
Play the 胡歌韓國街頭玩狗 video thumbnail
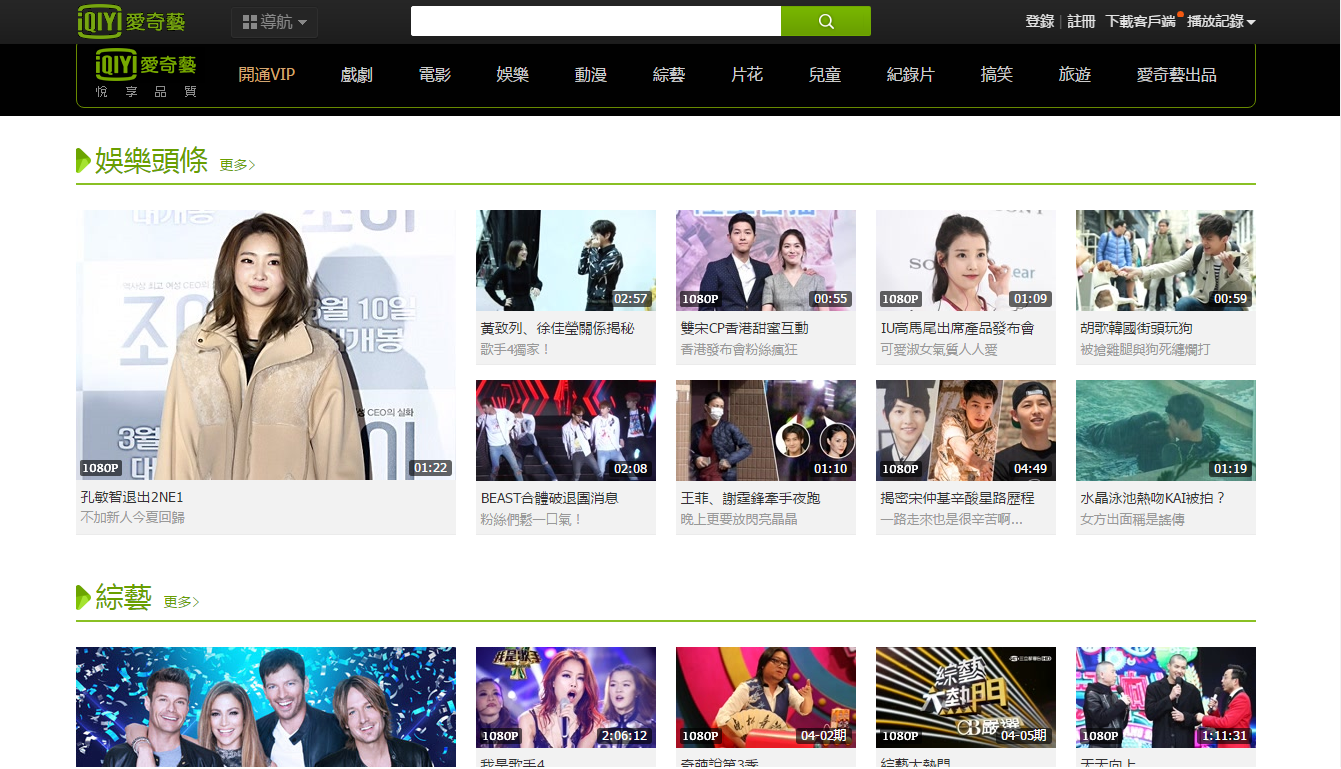[1165, 260]
